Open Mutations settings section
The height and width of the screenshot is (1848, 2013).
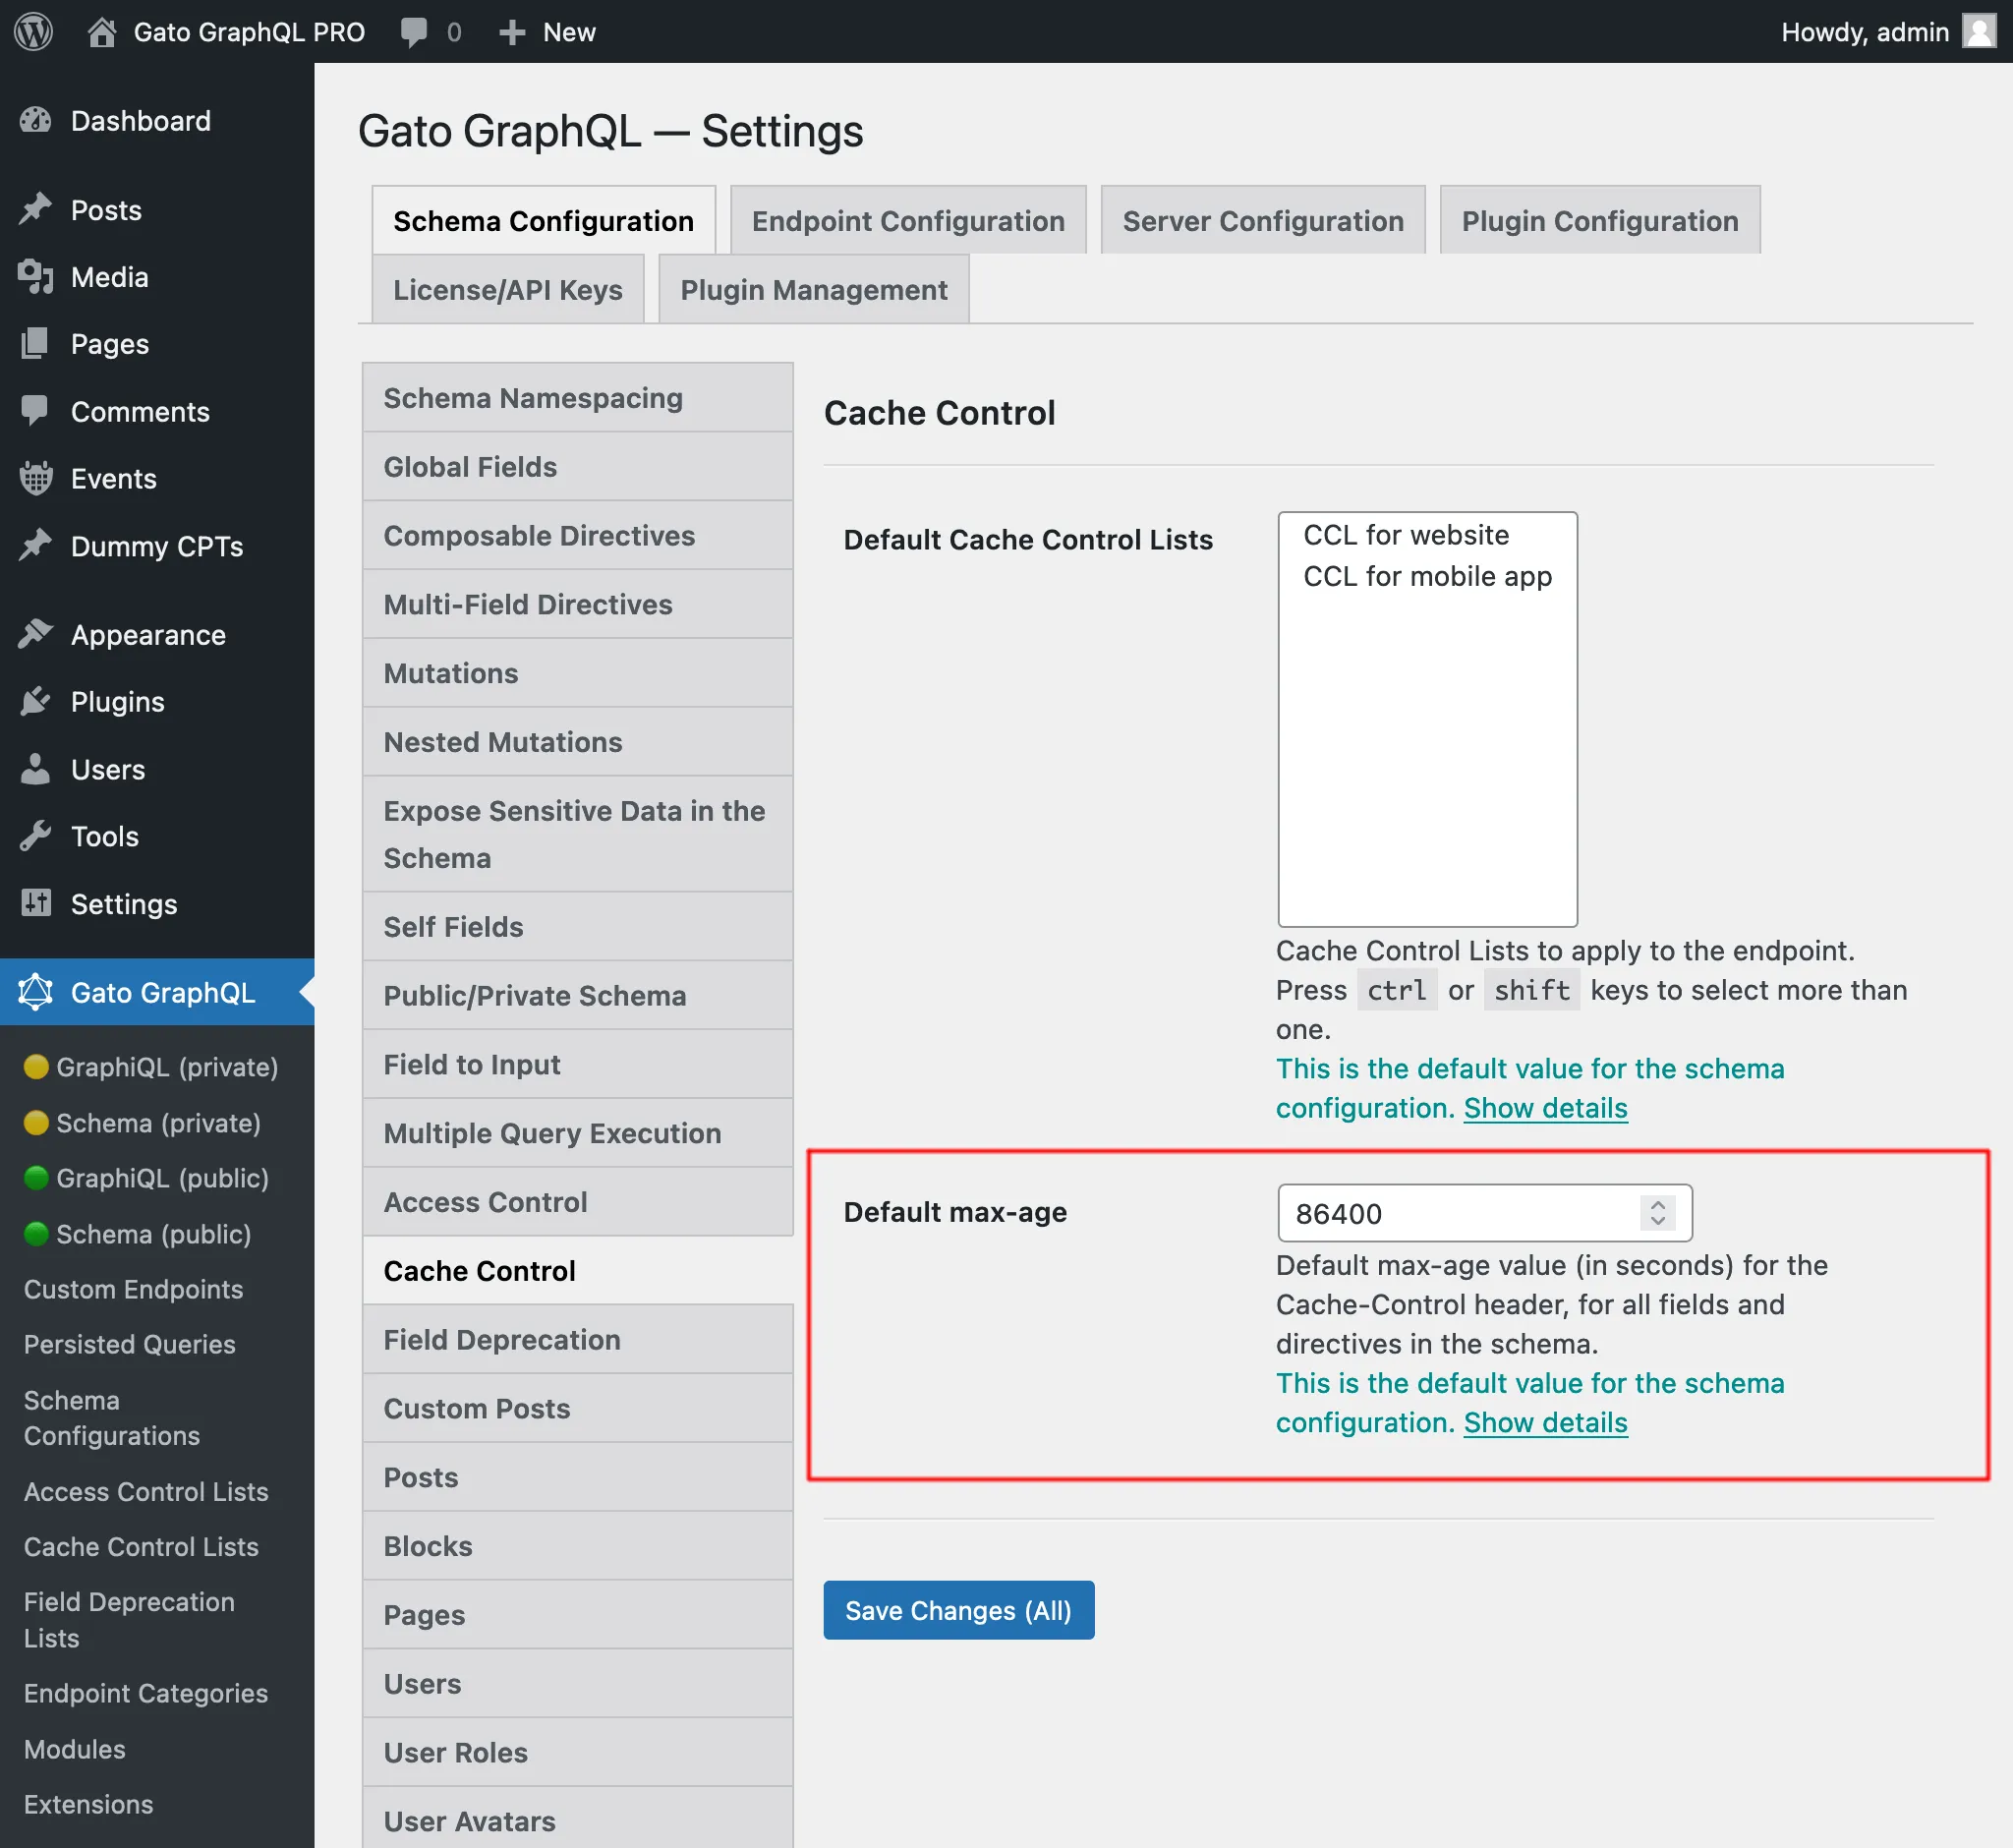(x=578, y=673)
